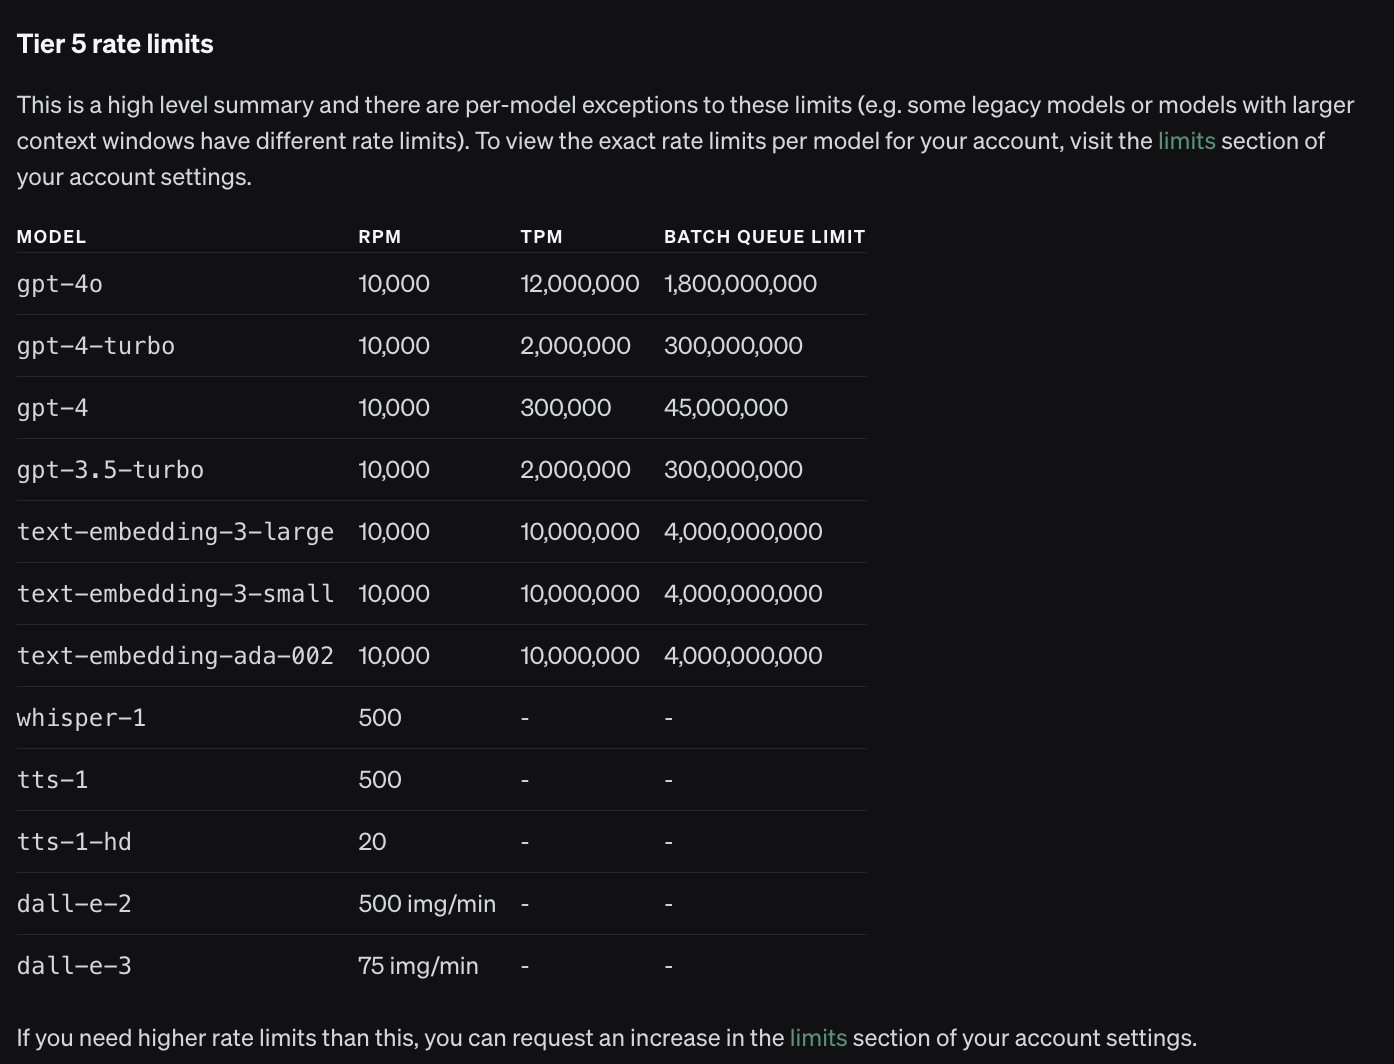Click the 2,000,000 TPM value for gpt-4-turbo
Image resolution: width=1394 pixels, height=1064 pixels.
[575, 346]
